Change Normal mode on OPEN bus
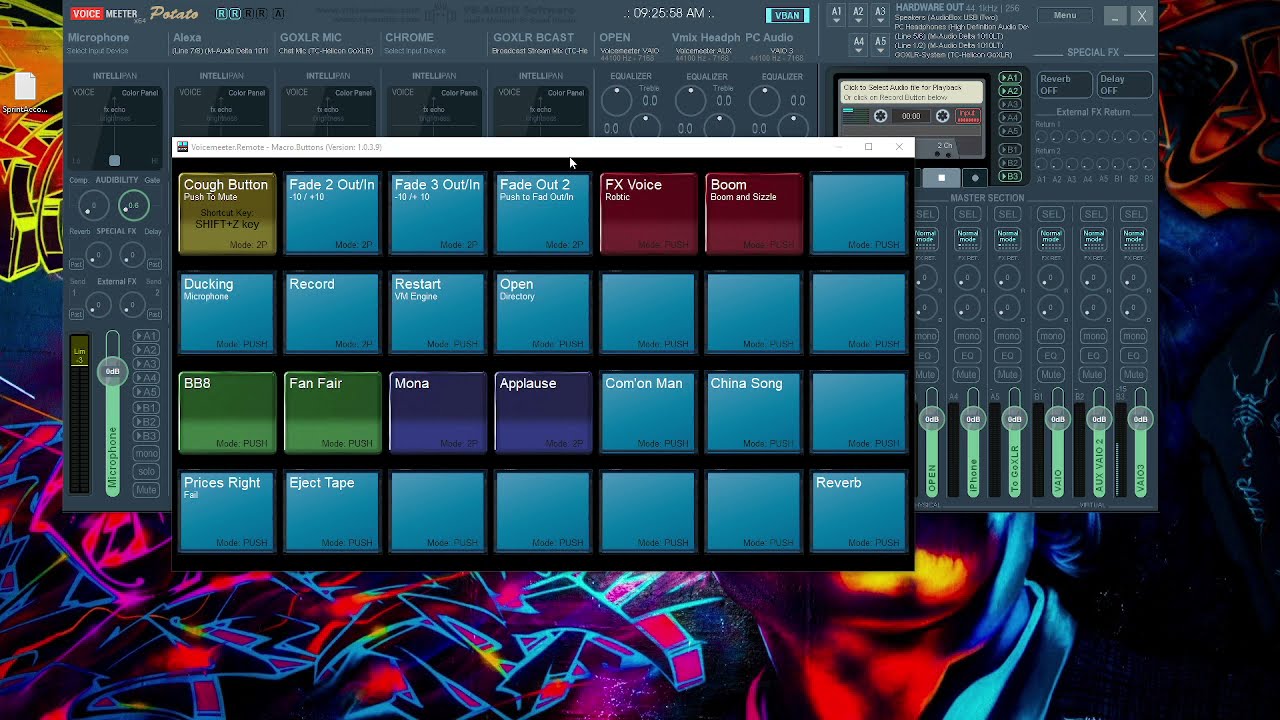 (x=926, y=240)
